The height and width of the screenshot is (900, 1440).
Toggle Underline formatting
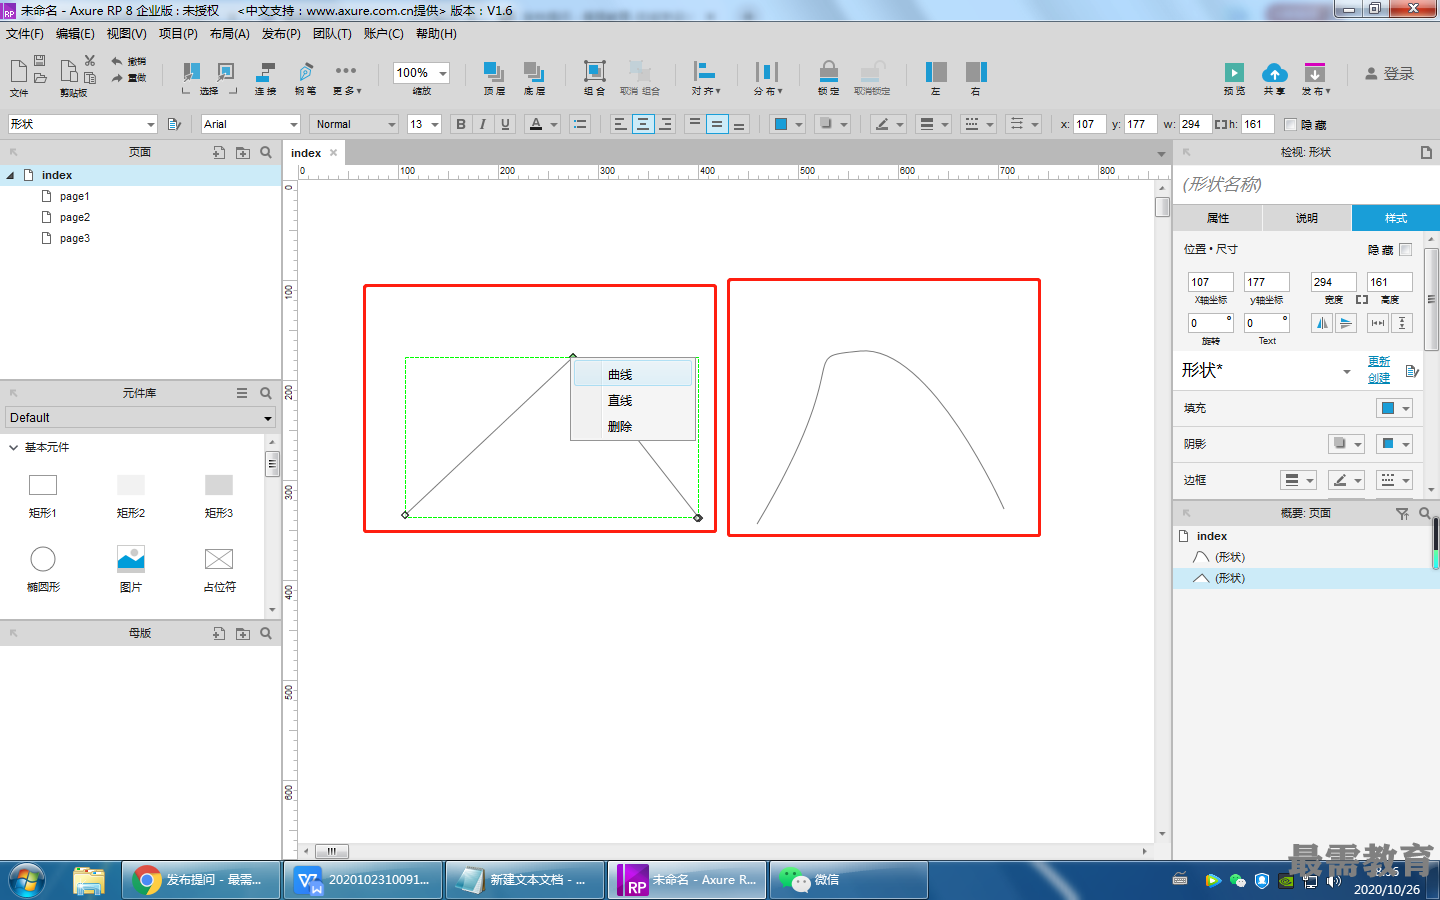[x=505, y=124]
